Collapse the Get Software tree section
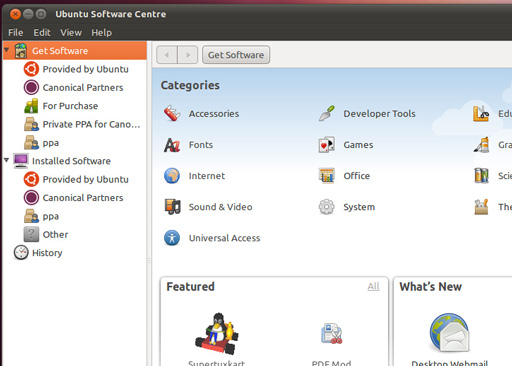The image size is (512, 366). 6,50
